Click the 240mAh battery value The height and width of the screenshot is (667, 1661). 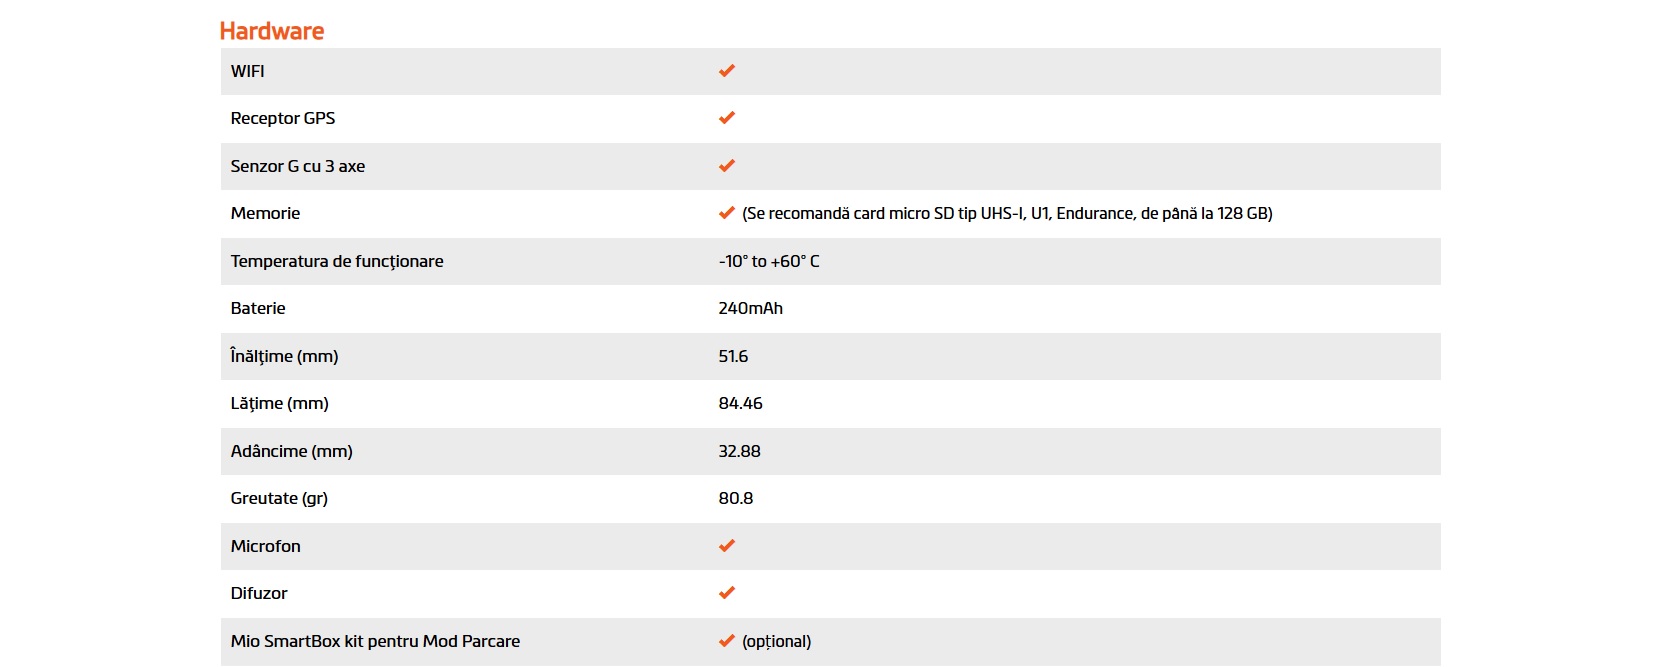750,308
